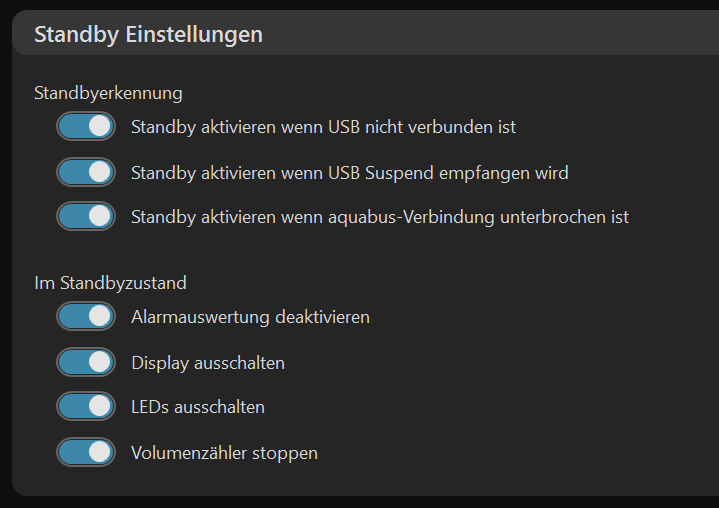Screen dimensions: 719x508
Task: Click the label 'Standby aktivieren wenn USB nicht verbunden ist'
Action: pyautogui.click(x=323, y=127)
